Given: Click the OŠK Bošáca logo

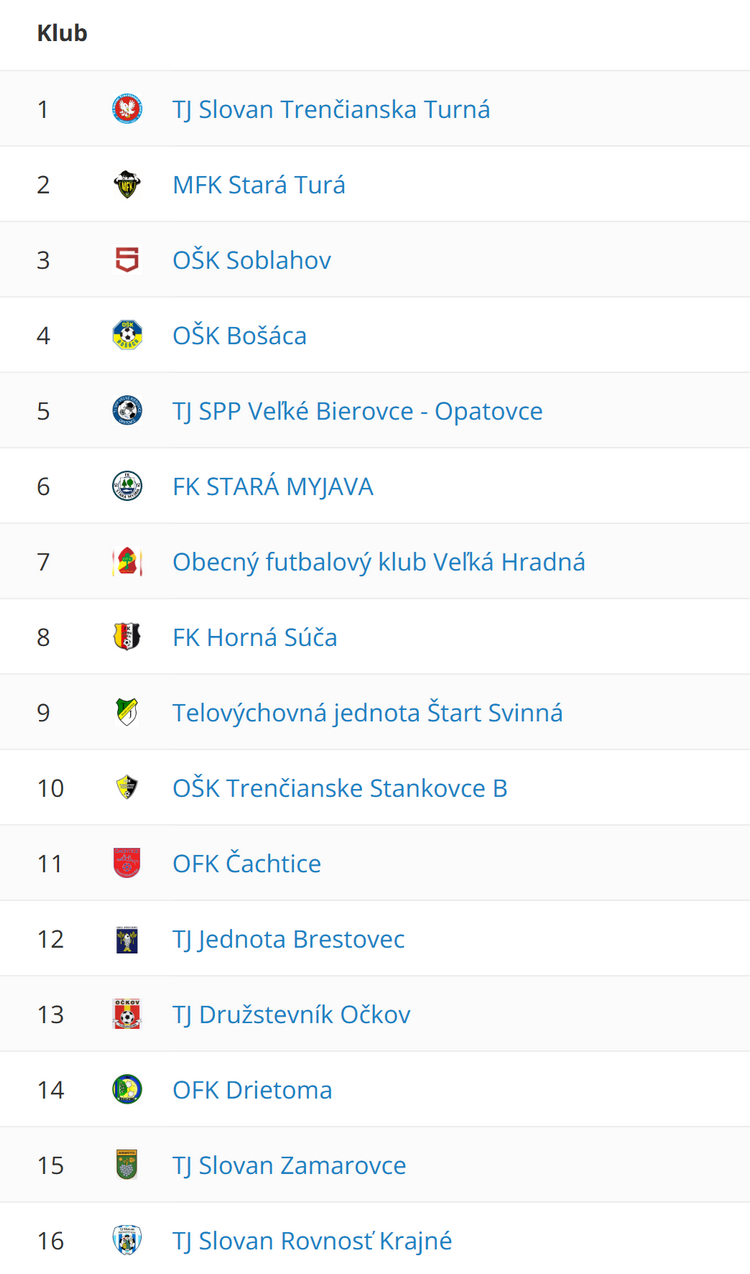Looking at the screenshot, I should 127,335.
